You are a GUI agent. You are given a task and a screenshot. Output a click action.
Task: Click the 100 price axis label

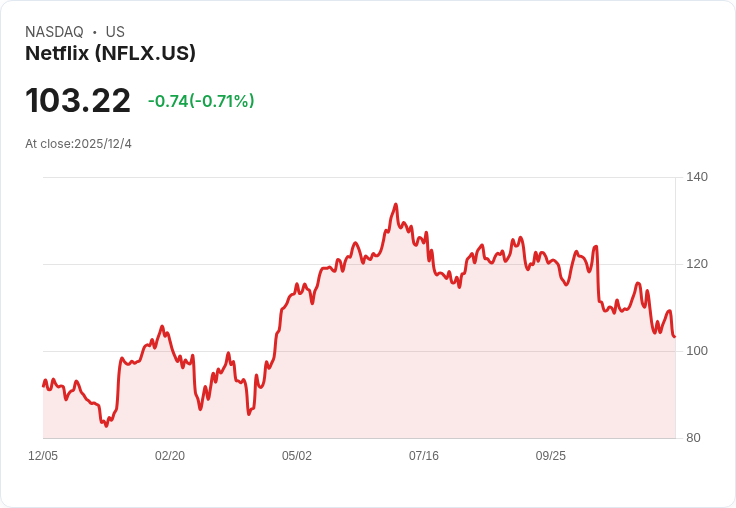pos(697,351)
